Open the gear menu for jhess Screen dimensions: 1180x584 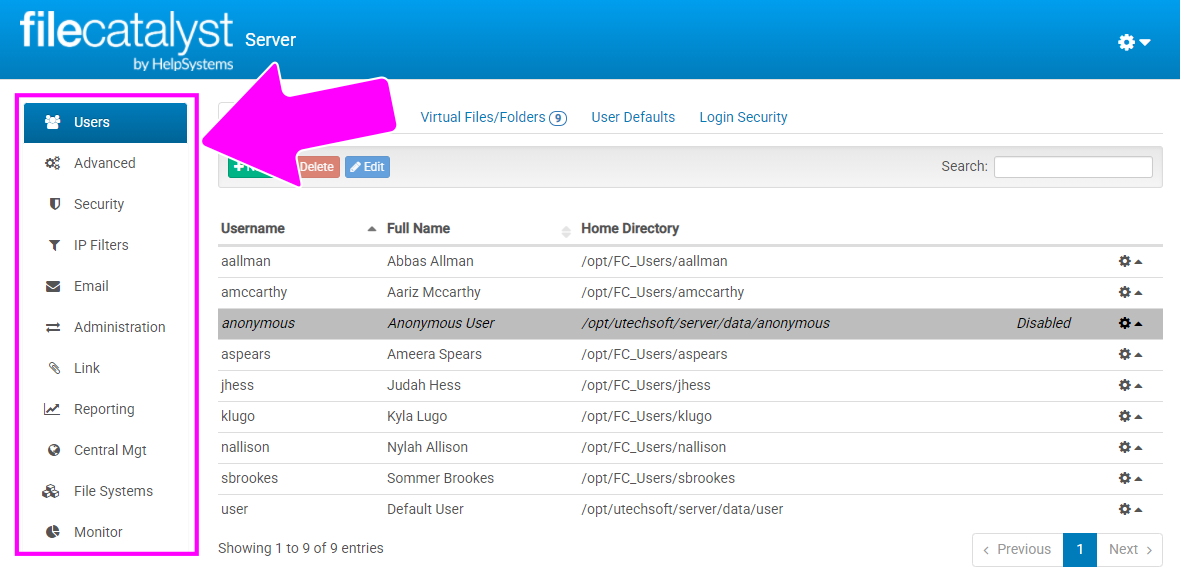1130,385
